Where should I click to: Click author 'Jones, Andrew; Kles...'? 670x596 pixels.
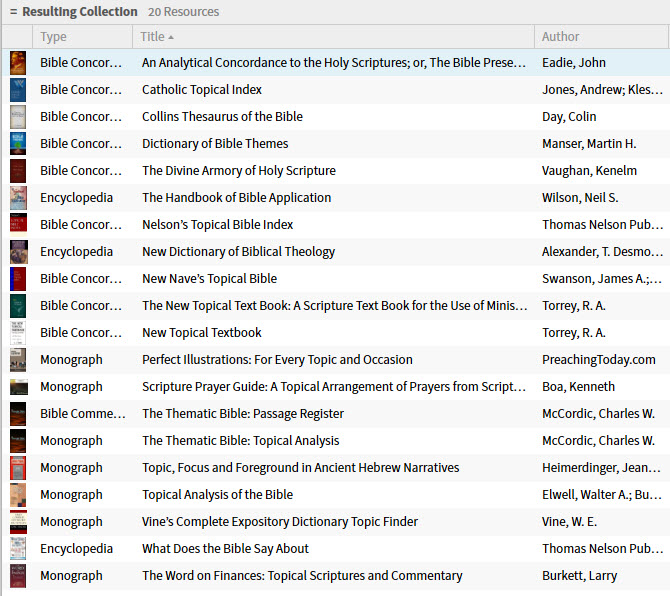[x=602, y=90]
